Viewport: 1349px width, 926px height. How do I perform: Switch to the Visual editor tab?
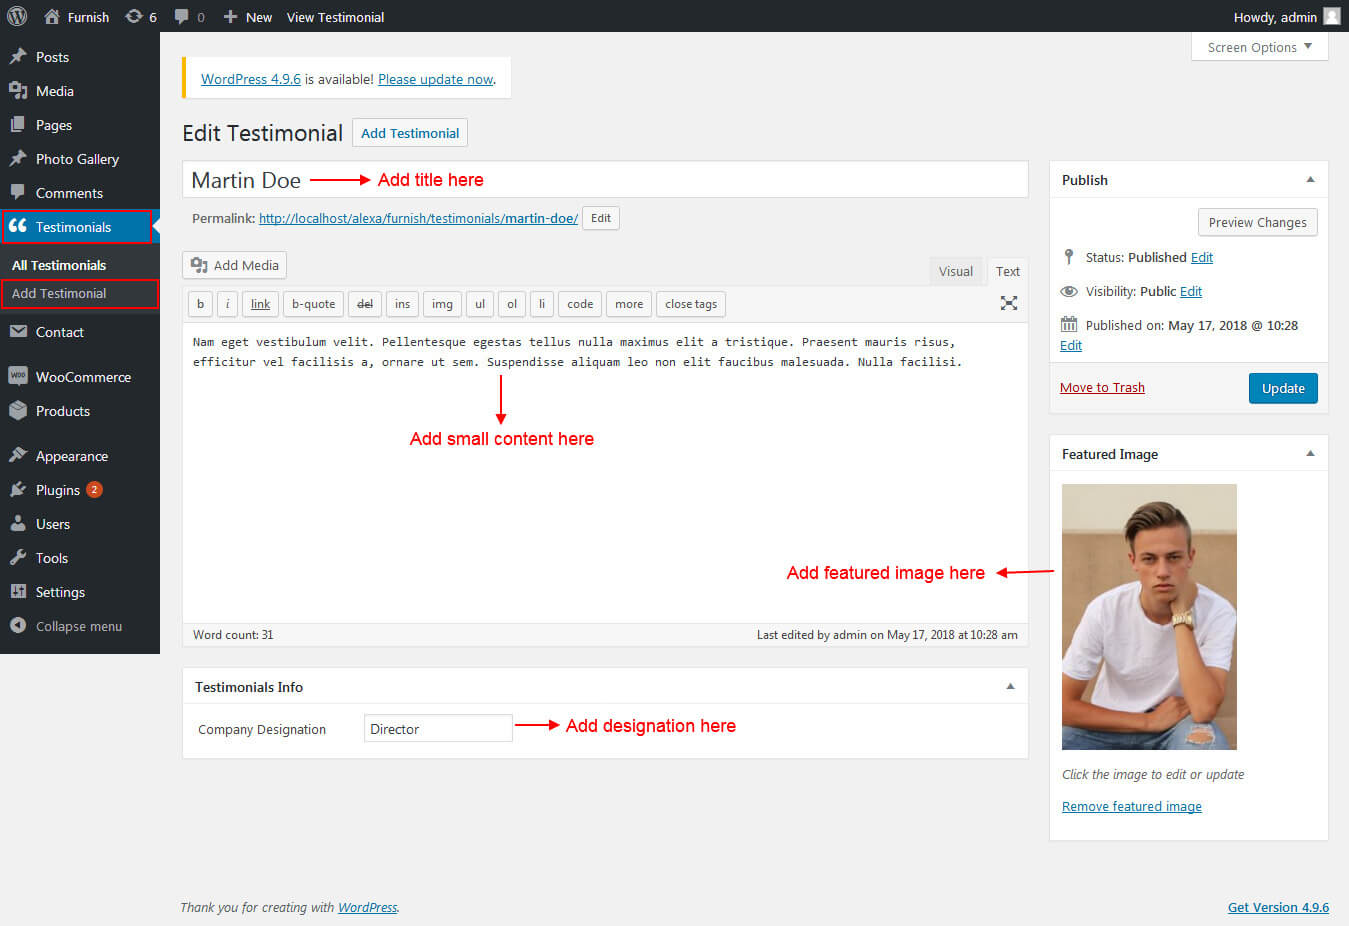(x=956, y=271)
